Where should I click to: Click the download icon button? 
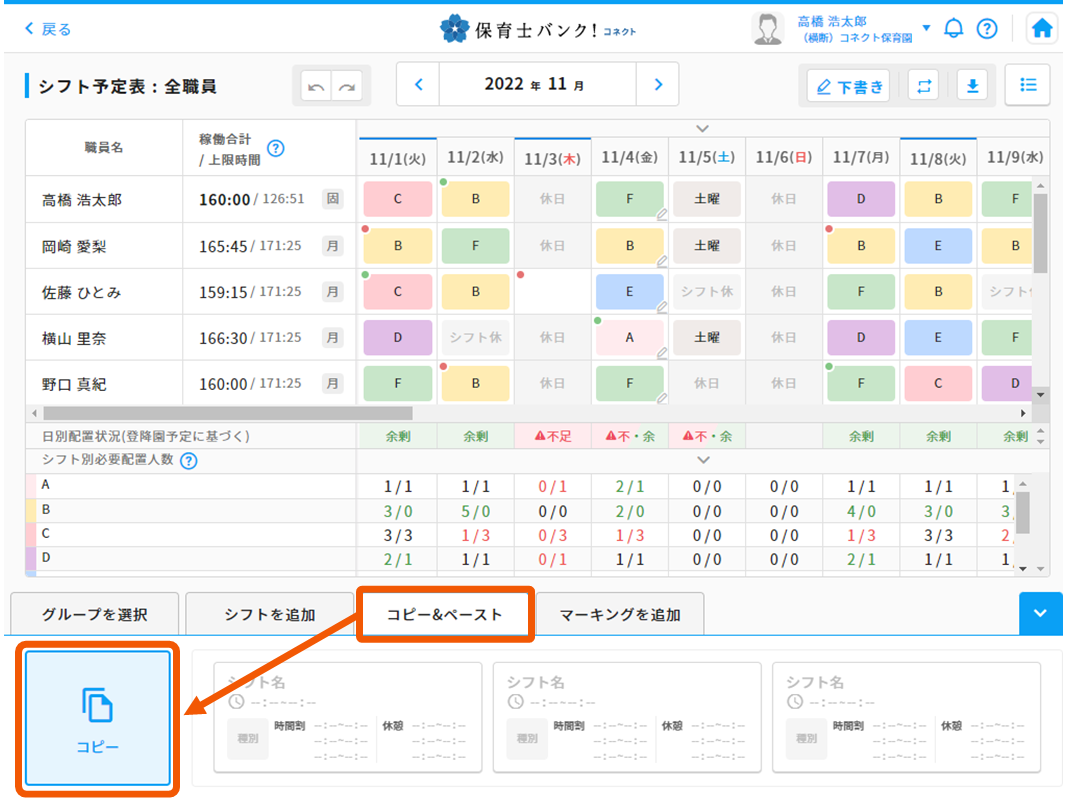click(x=972, y=86)
